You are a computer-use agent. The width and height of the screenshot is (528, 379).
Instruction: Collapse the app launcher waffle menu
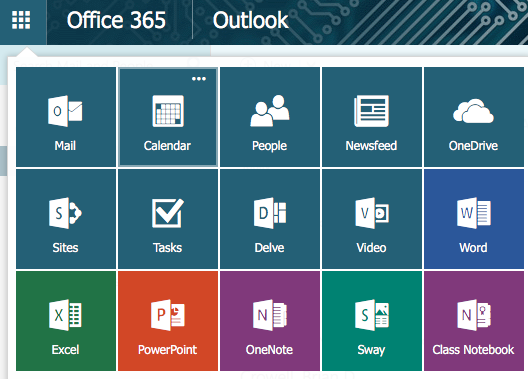[x=21, y=20]
